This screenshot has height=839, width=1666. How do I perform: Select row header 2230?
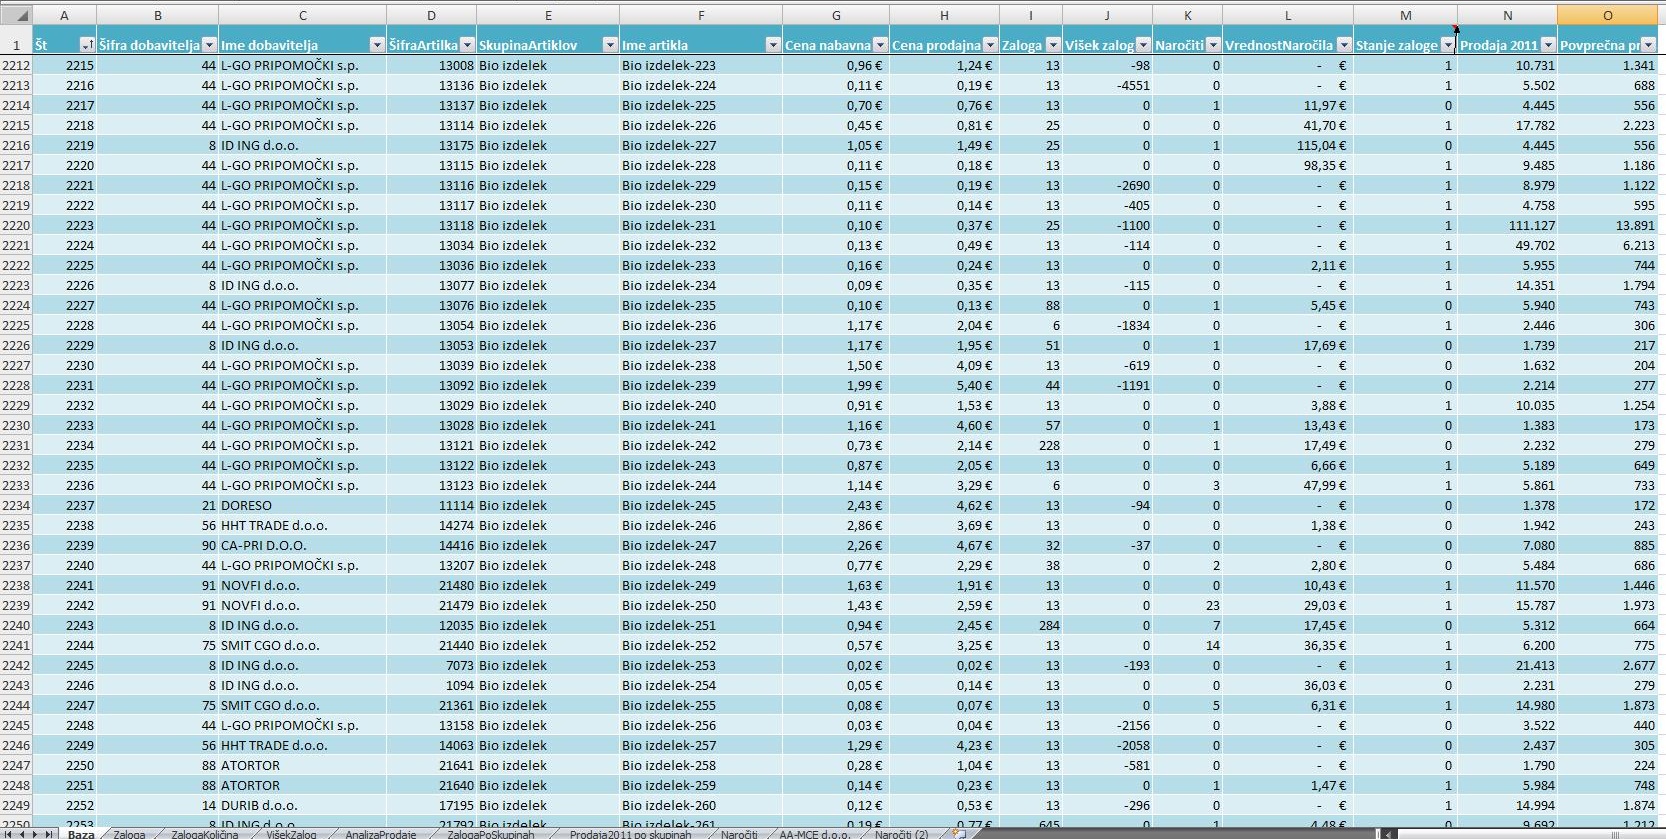click(x=16, y=425)
